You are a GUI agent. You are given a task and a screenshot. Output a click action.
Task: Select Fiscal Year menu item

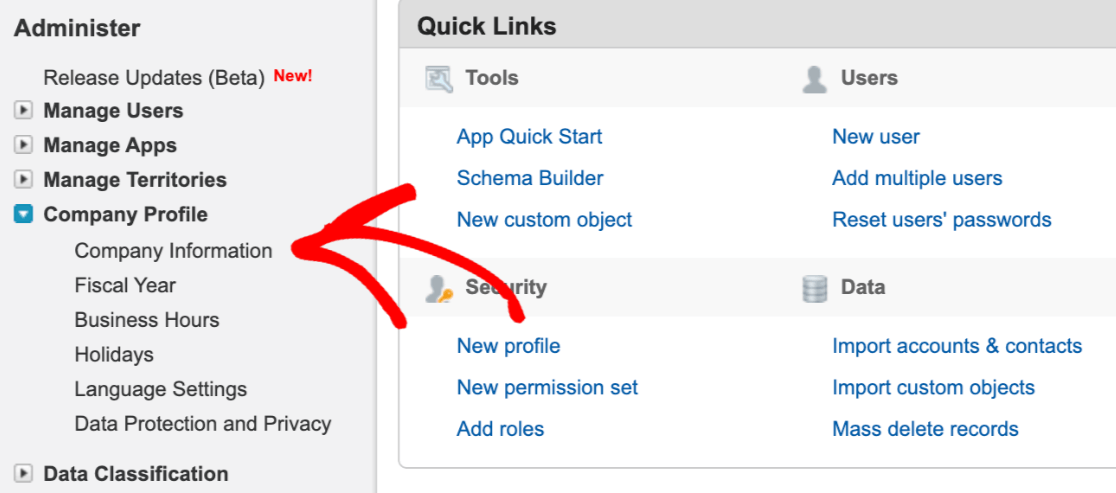click(125, 286)
